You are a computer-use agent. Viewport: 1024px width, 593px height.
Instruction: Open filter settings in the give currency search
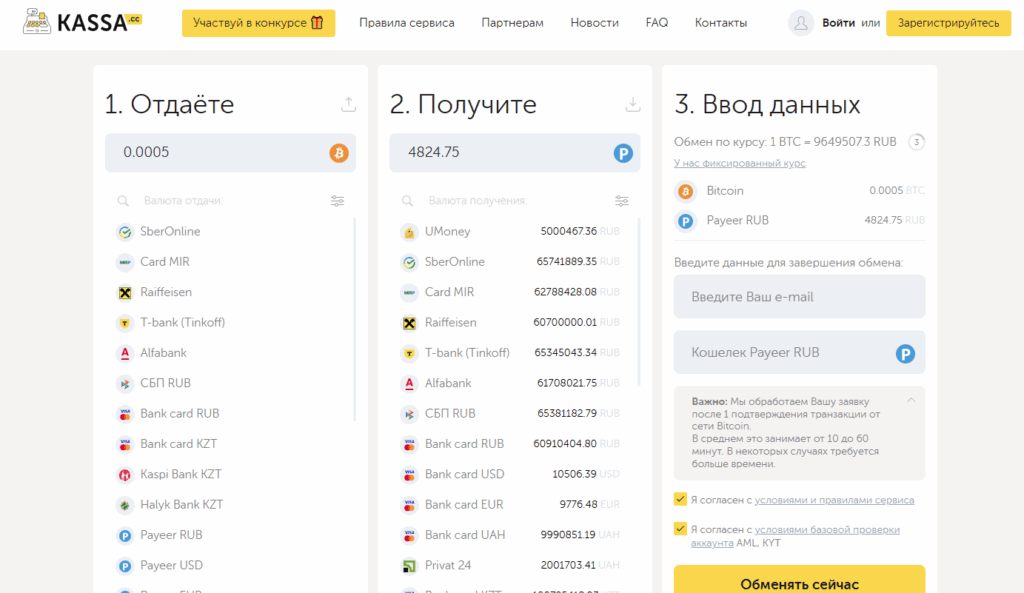coord(337,201)
